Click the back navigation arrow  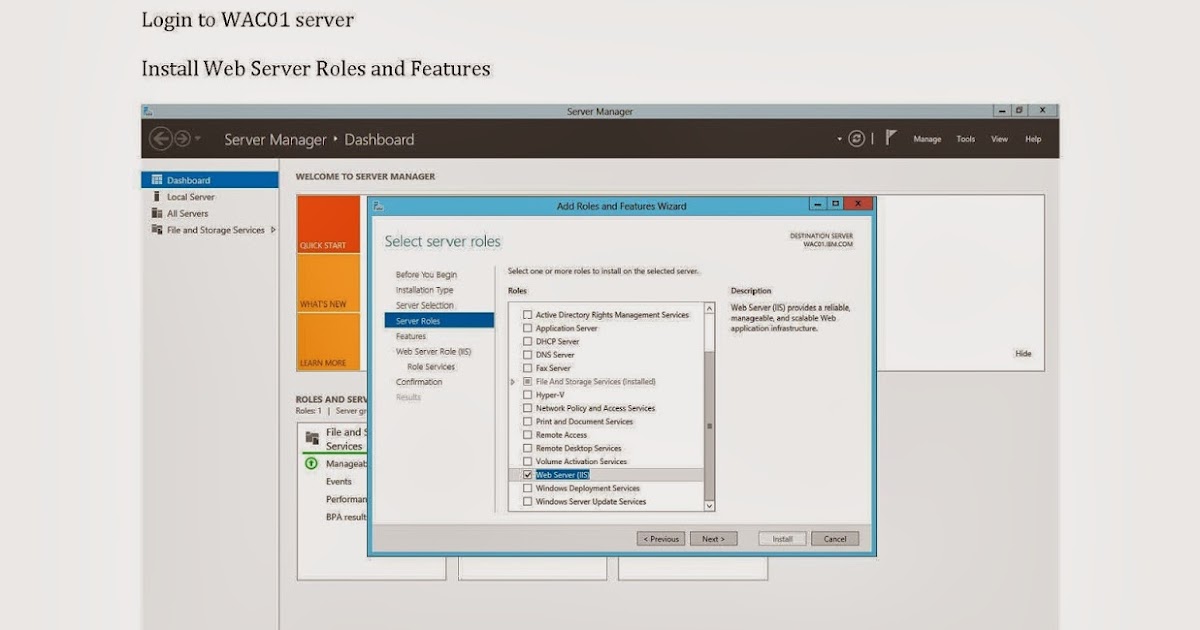point(160,139)
